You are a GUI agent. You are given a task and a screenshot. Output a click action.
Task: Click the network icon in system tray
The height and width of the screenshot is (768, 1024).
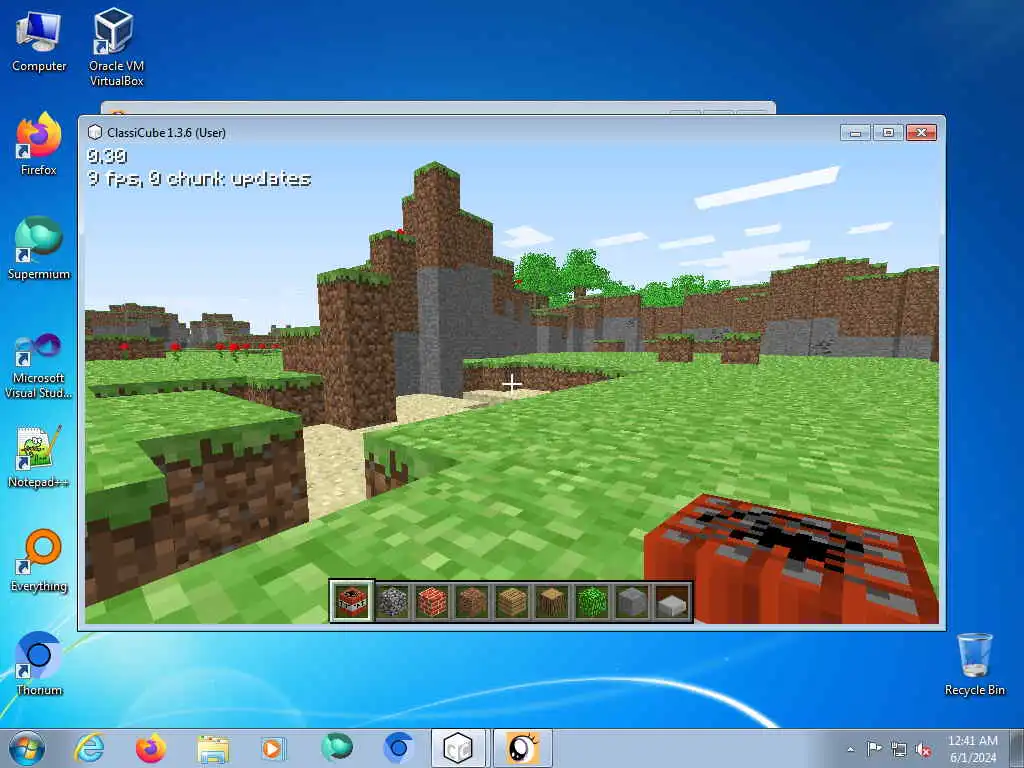(899, 749)
